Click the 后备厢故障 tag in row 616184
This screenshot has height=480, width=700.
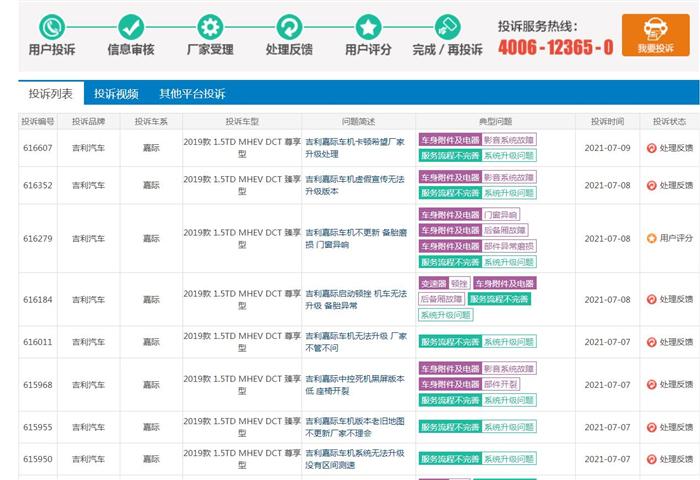[442, 299]
